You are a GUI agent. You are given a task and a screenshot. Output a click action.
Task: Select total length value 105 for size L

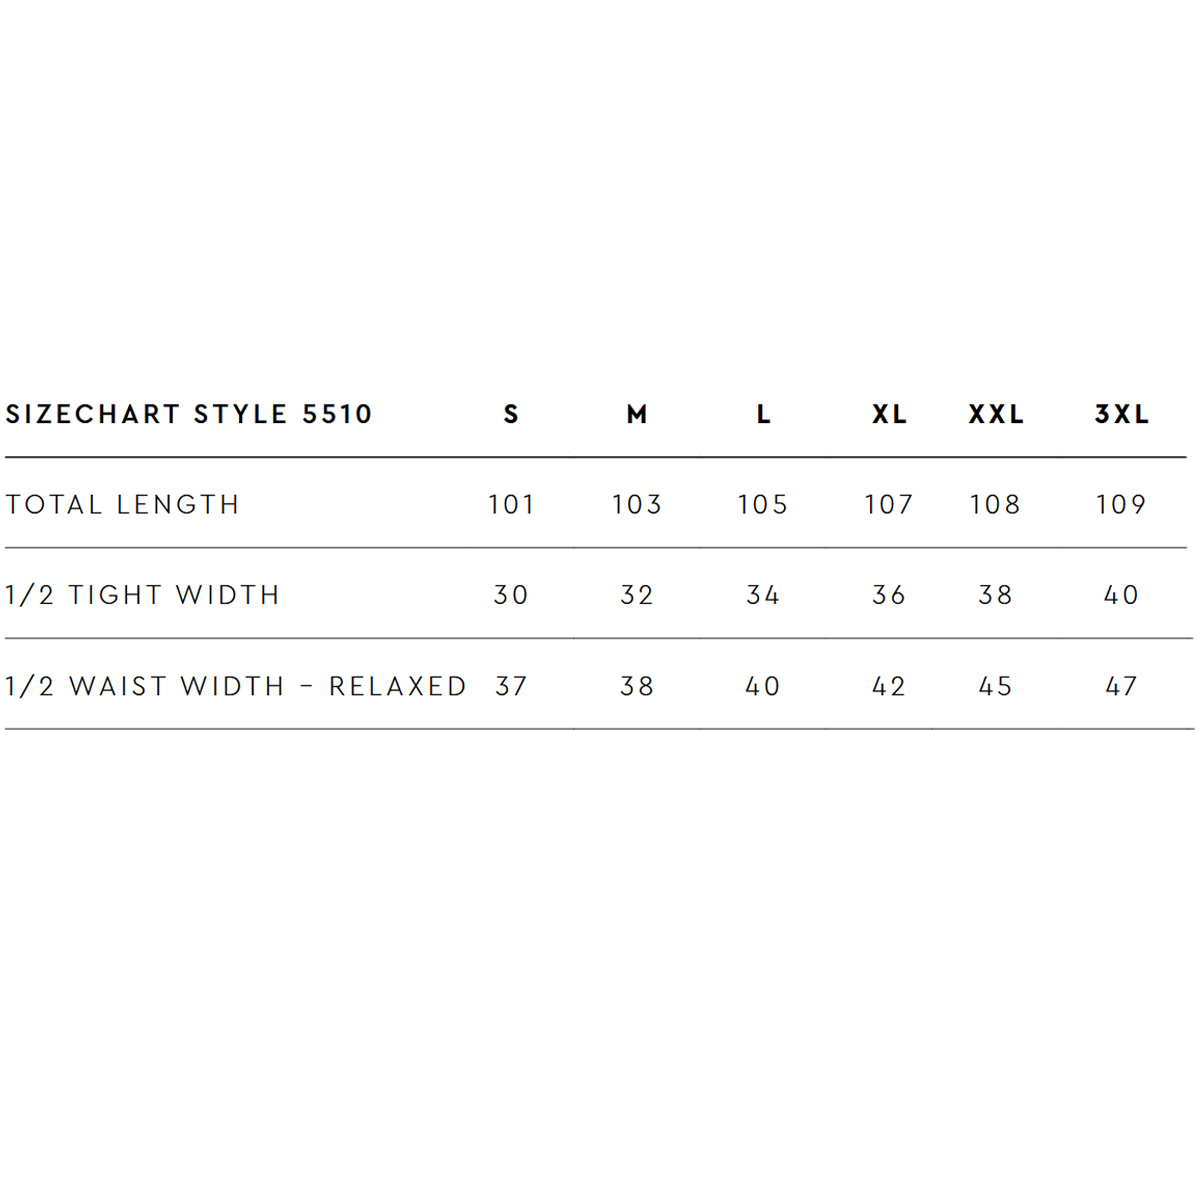[x=763, y=505]
